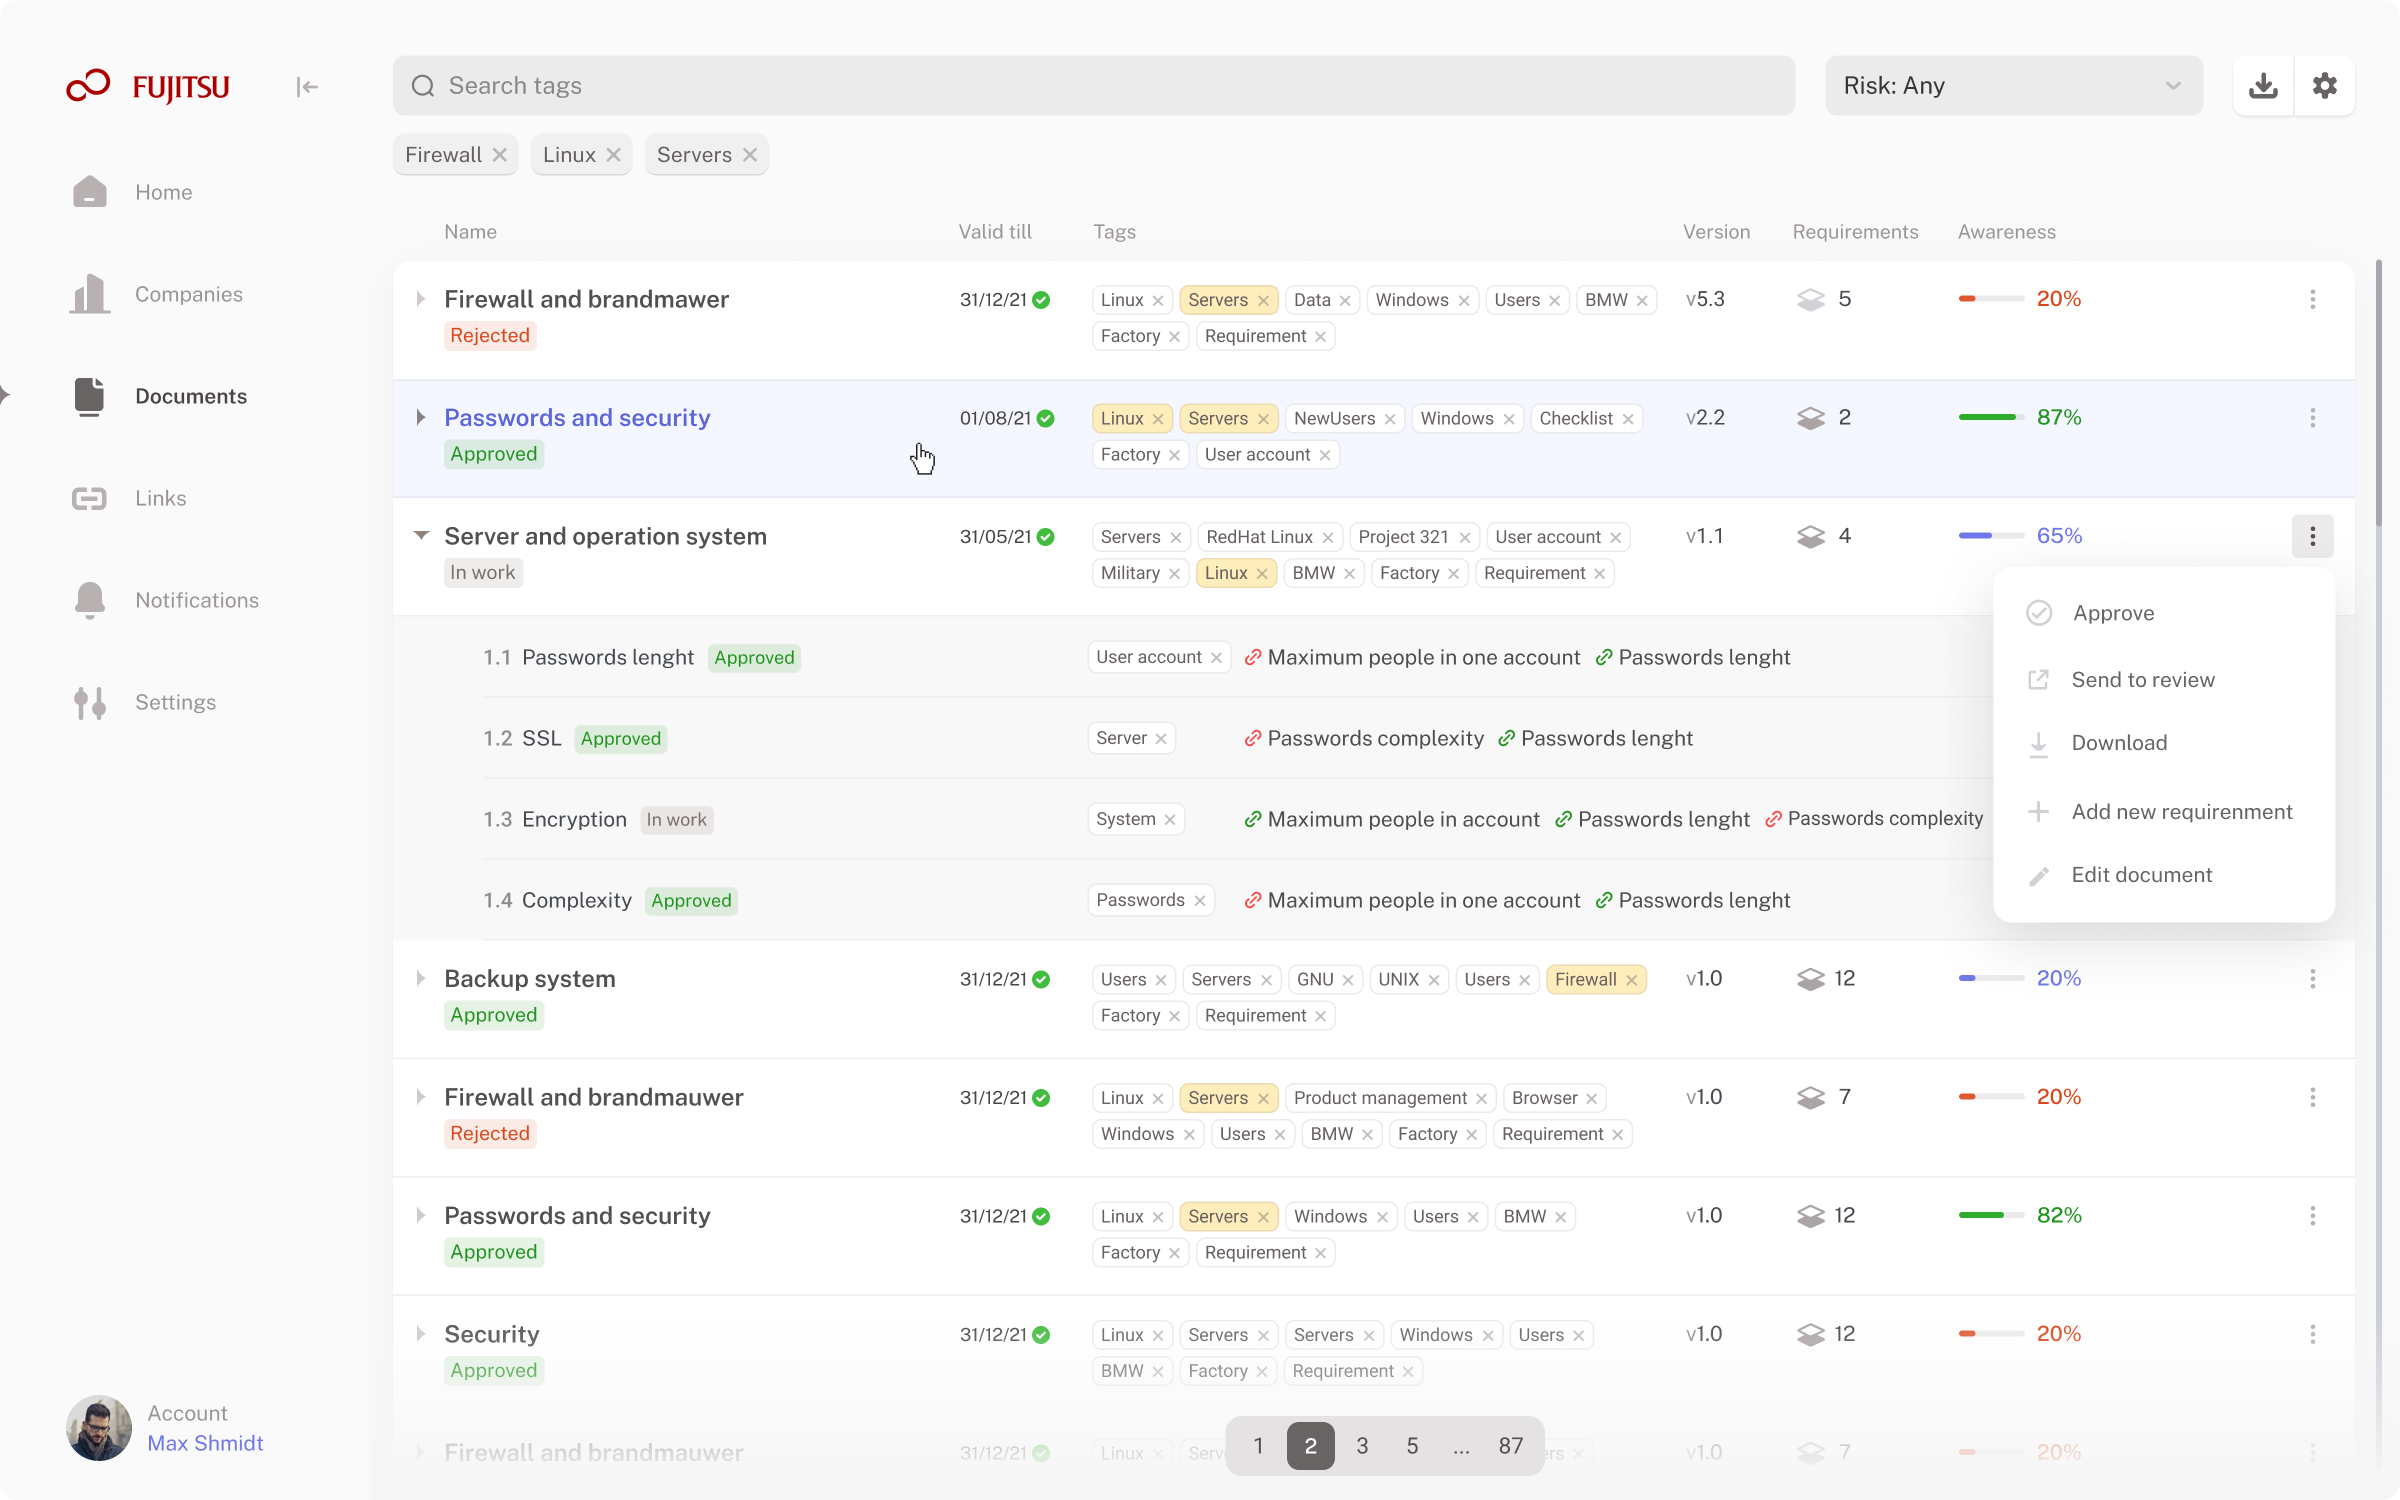
Task: Remove RedHat Linux tag from Server document
Action: coord(1328,538)
